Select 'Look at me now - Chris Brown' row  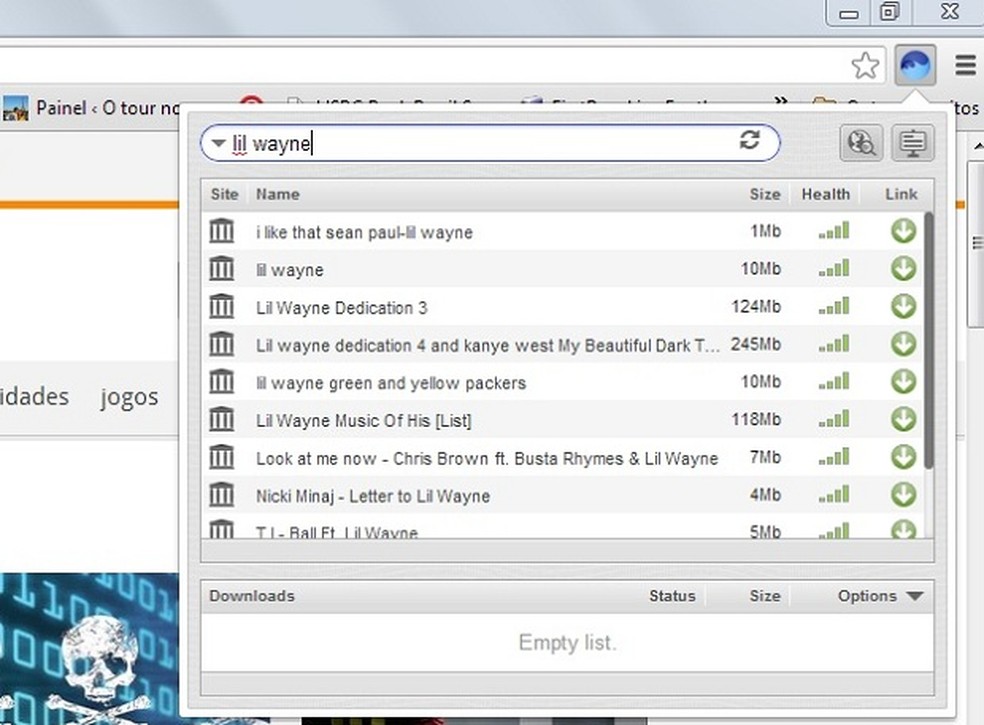coord(562,457)
